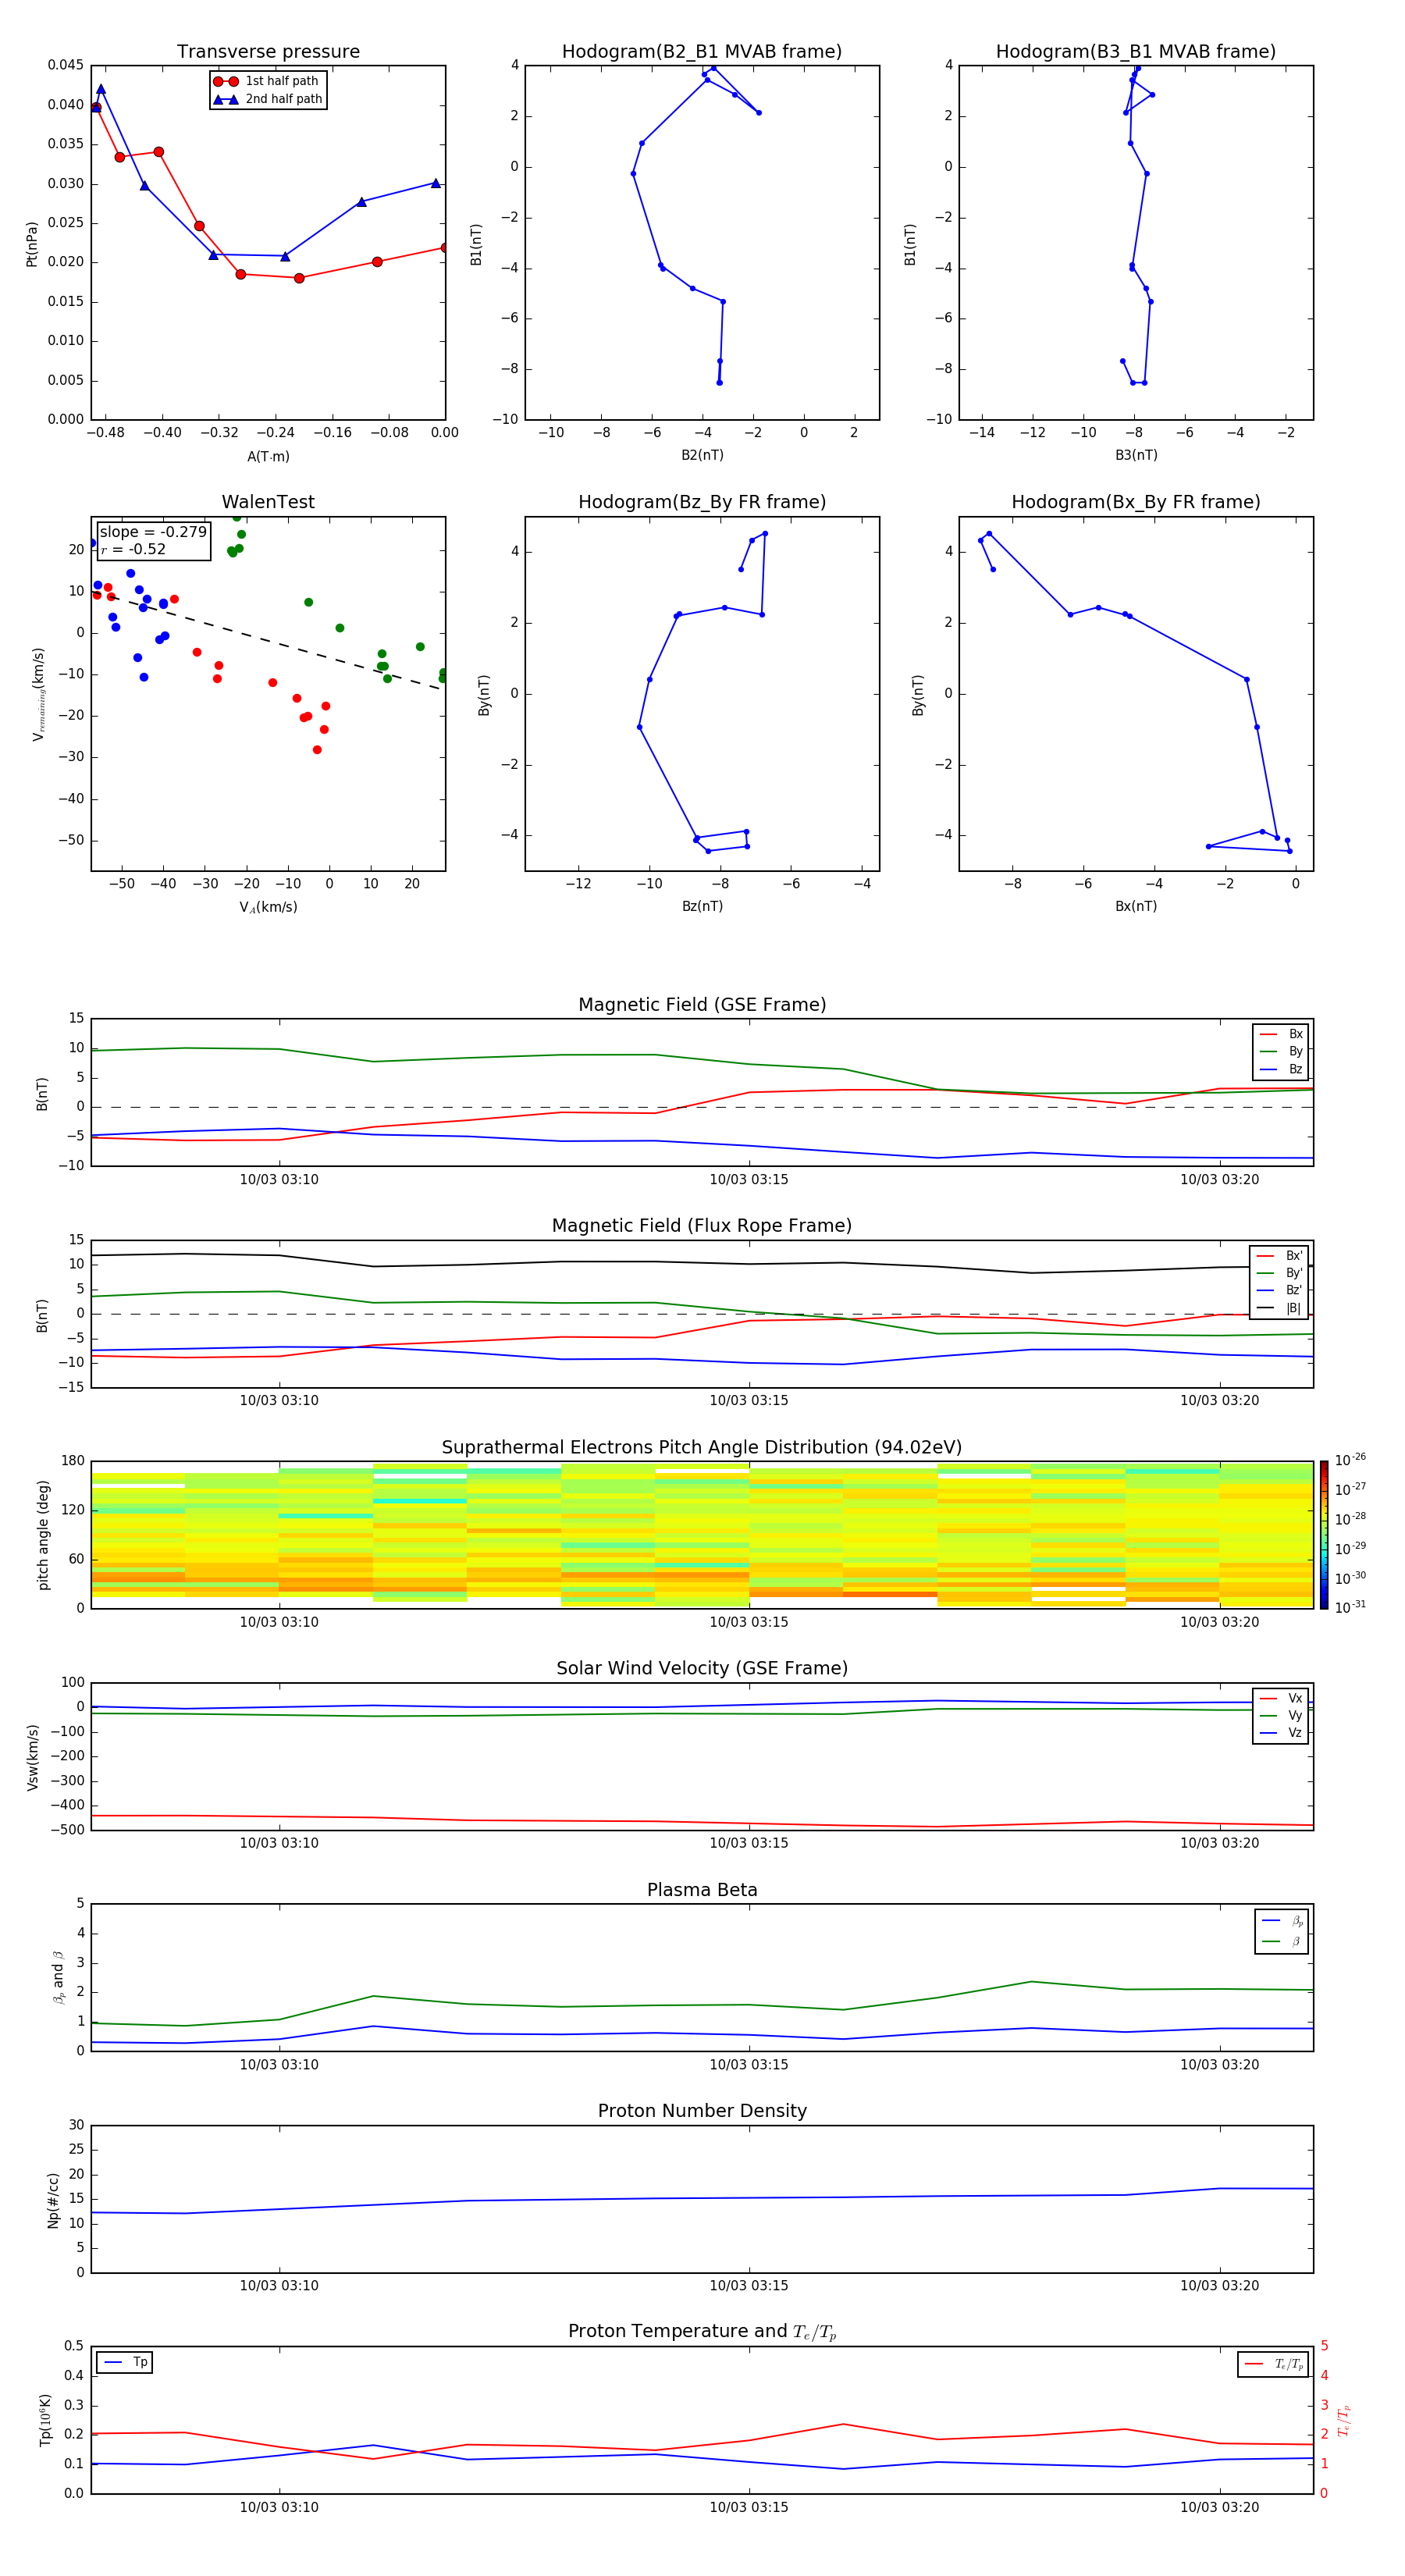Select Bz' in the Flux Rope legend
Viewport: 1405px width, 2576px height.
pos(1279,1290)
